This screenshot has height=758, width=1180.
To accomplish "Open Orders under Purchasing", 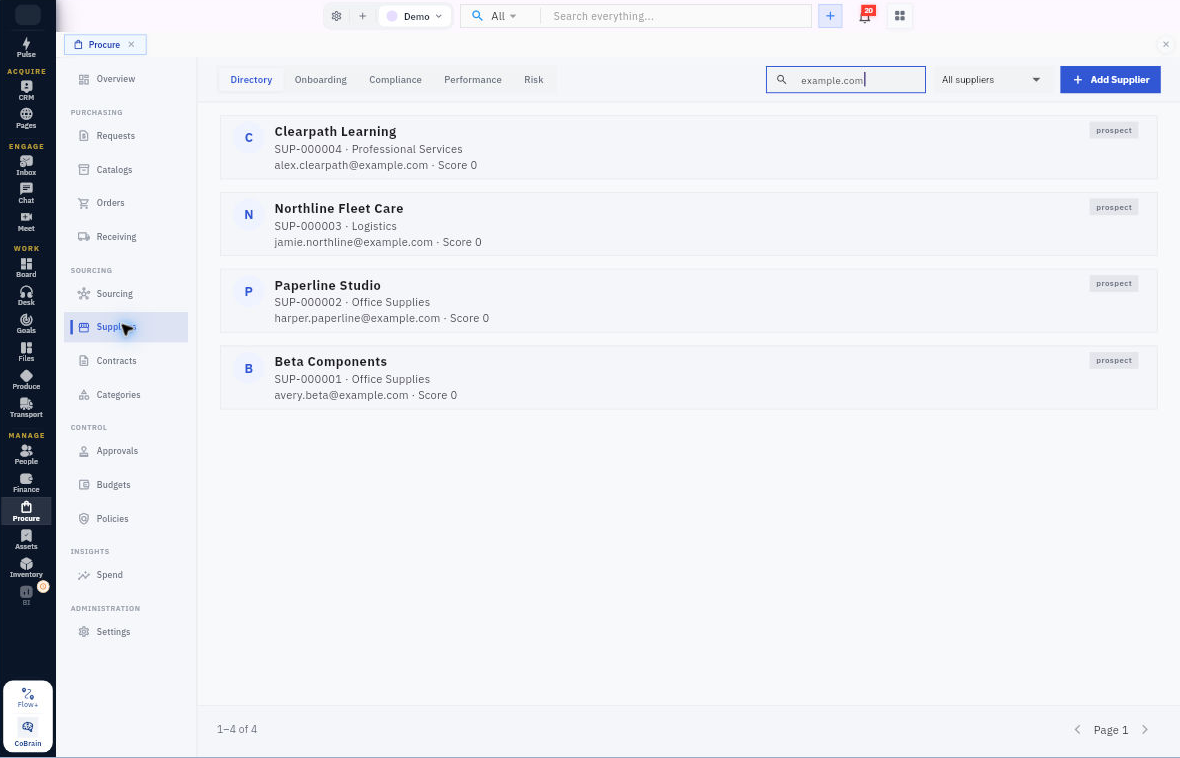I will [126, 203].
